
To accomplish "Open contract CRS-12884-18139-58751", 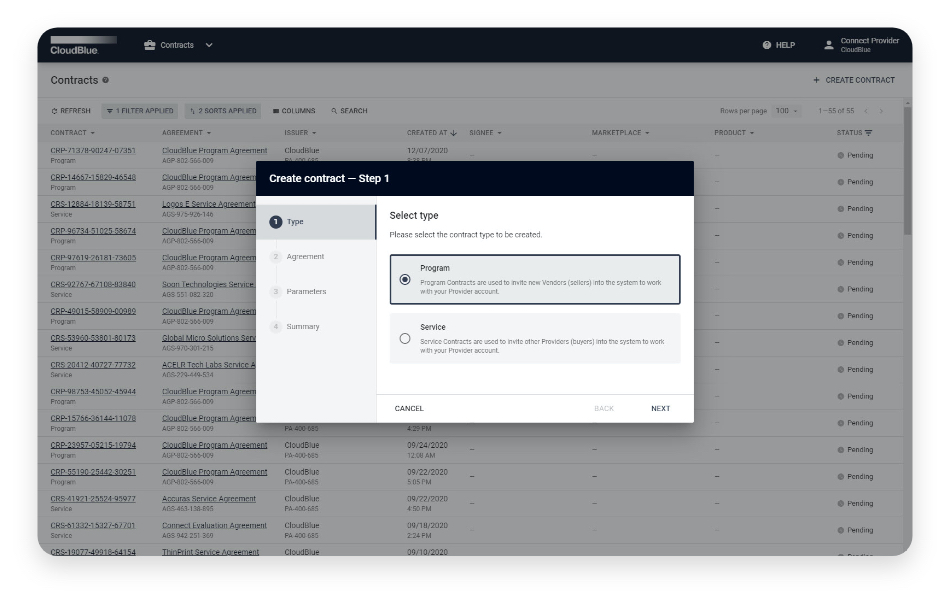I will pos(93,204).
